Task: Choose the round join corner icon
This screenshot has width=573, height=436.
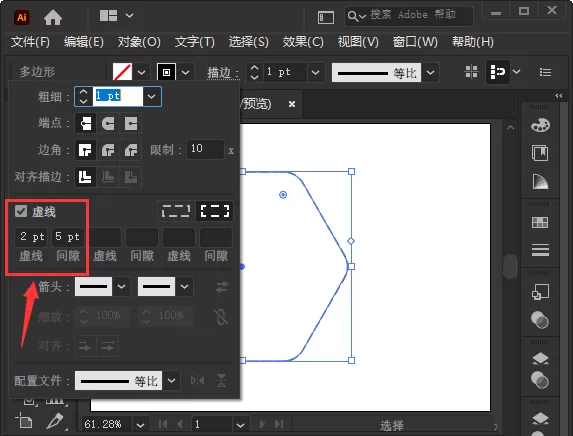Action: coord(108,150)
